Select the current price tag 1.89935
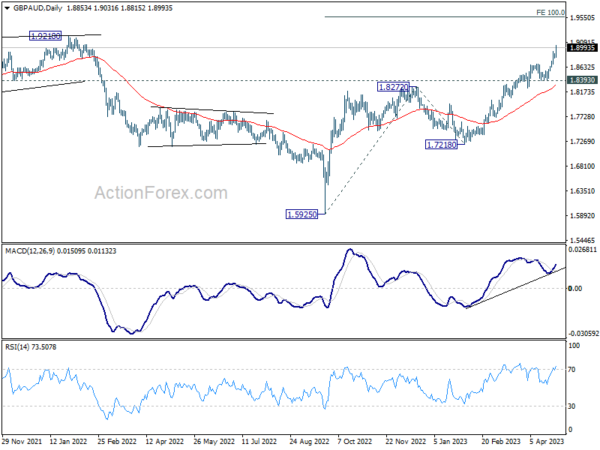The height and width of the screenshot is (450, 600). (x=582, y=48)
